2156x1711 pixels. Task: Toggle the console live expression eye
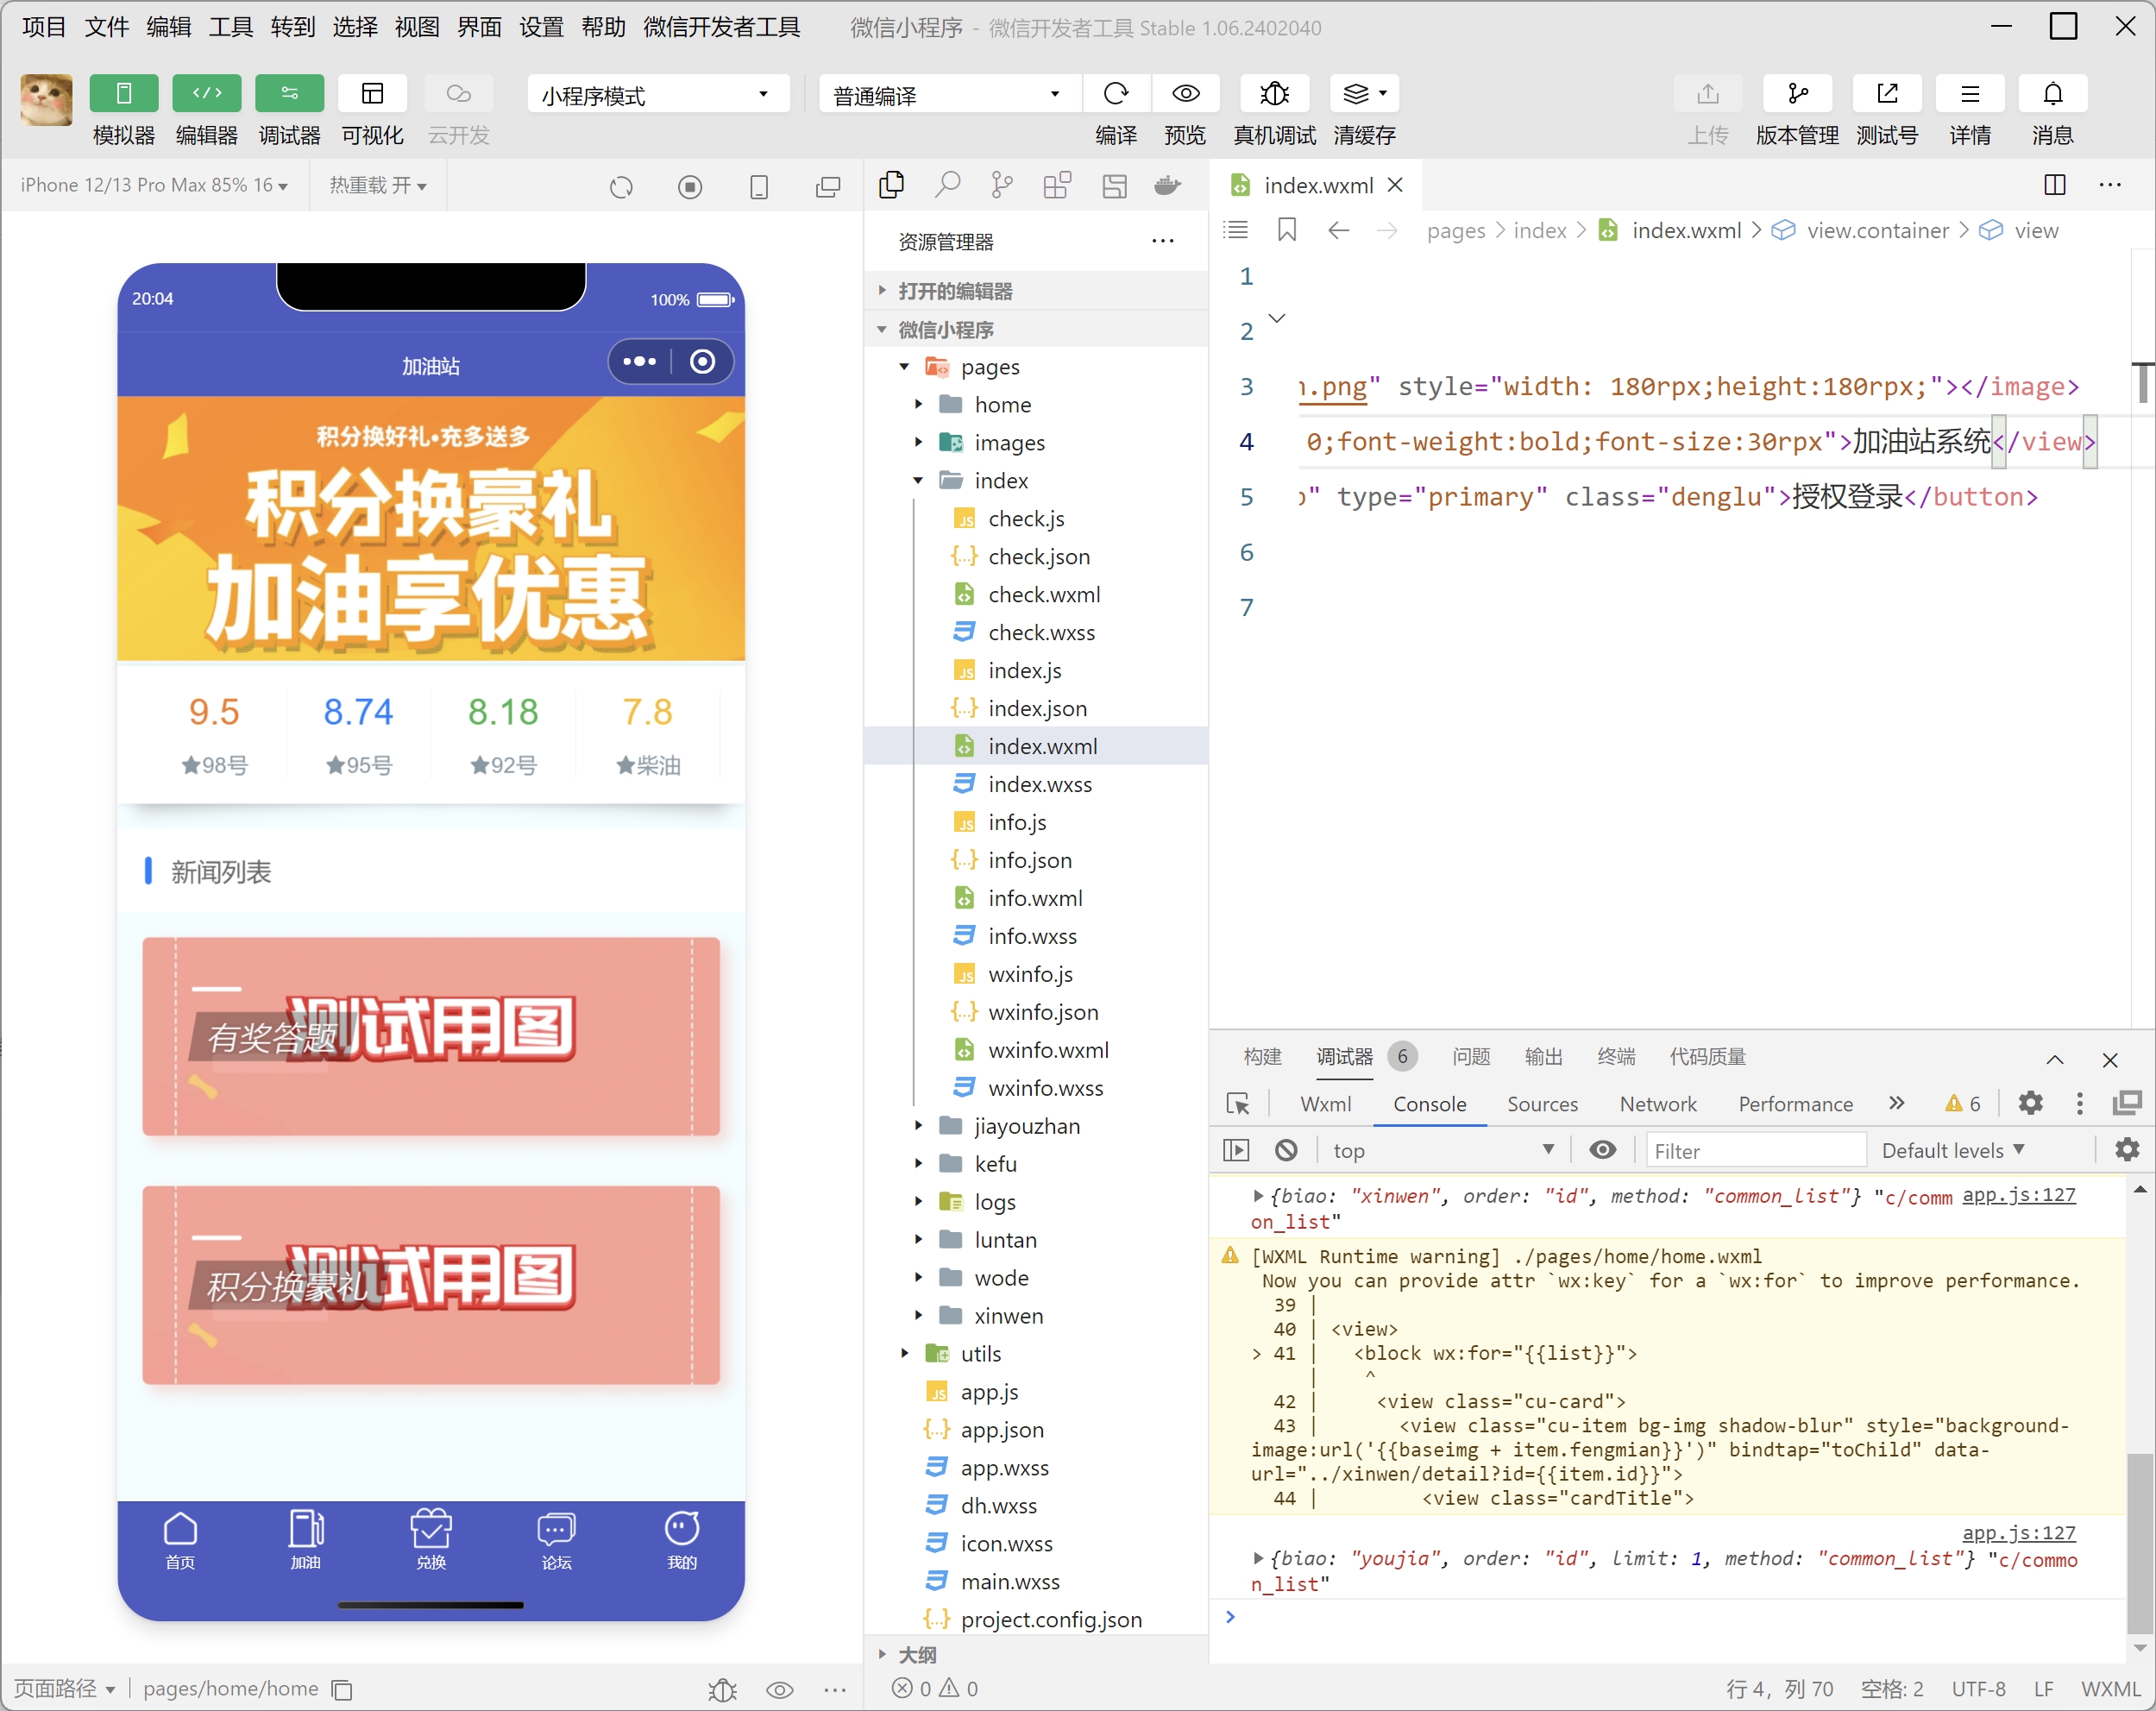pos(1603,1151)
